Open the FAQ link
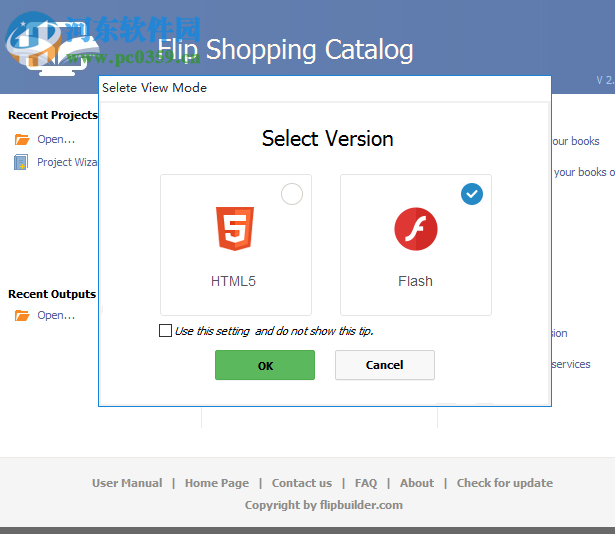This screenshot has height=534, width=615. 366,483
